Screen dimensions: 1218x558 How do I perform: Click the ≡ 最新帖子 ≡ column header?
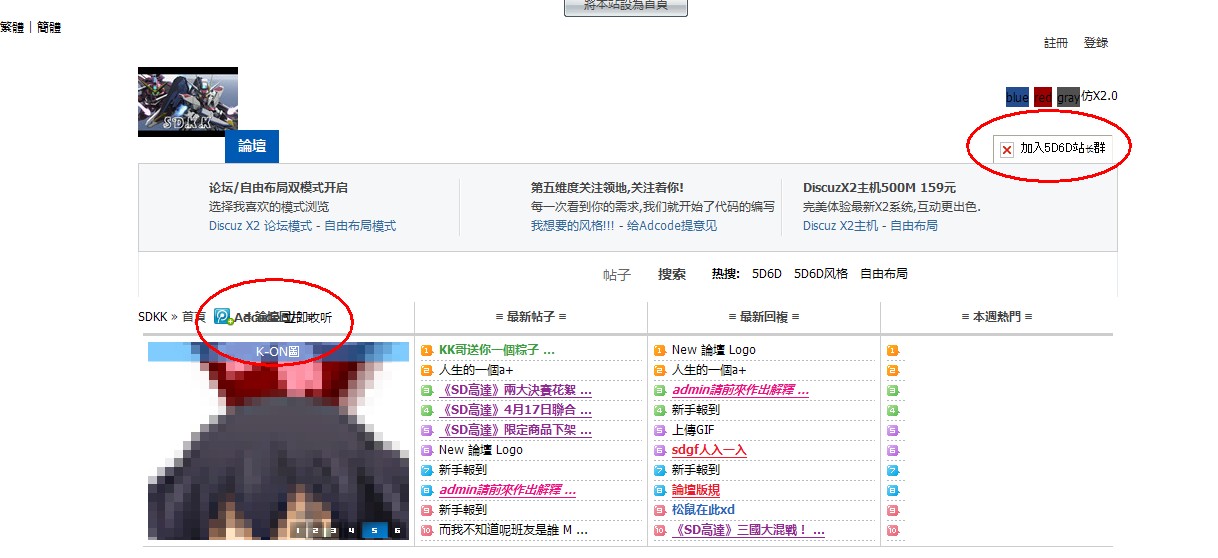(x=531, y=317)
